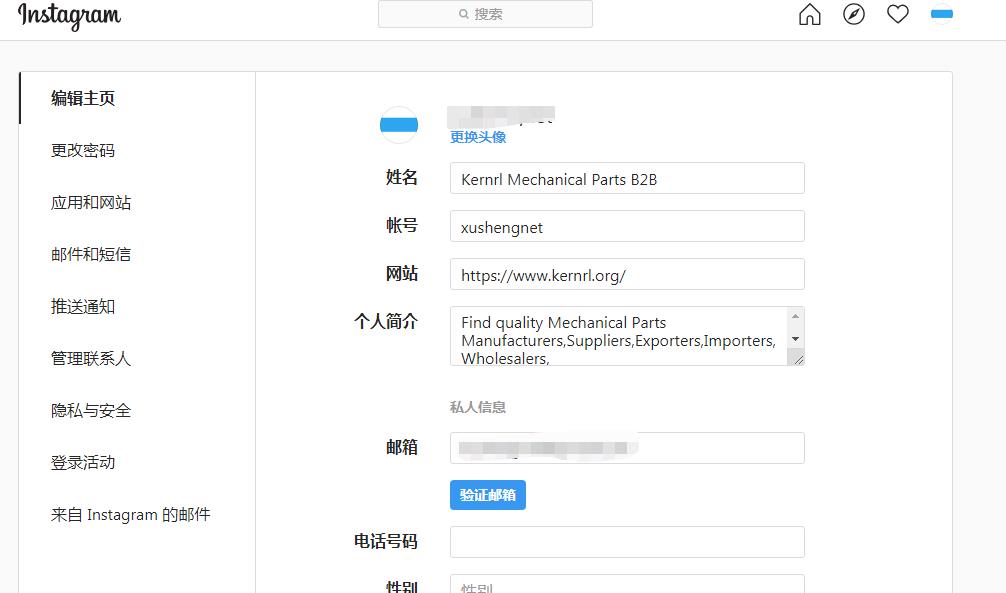Open activity feed via the heart icon
Screen dimensions: 1006x593
[897, 13]
